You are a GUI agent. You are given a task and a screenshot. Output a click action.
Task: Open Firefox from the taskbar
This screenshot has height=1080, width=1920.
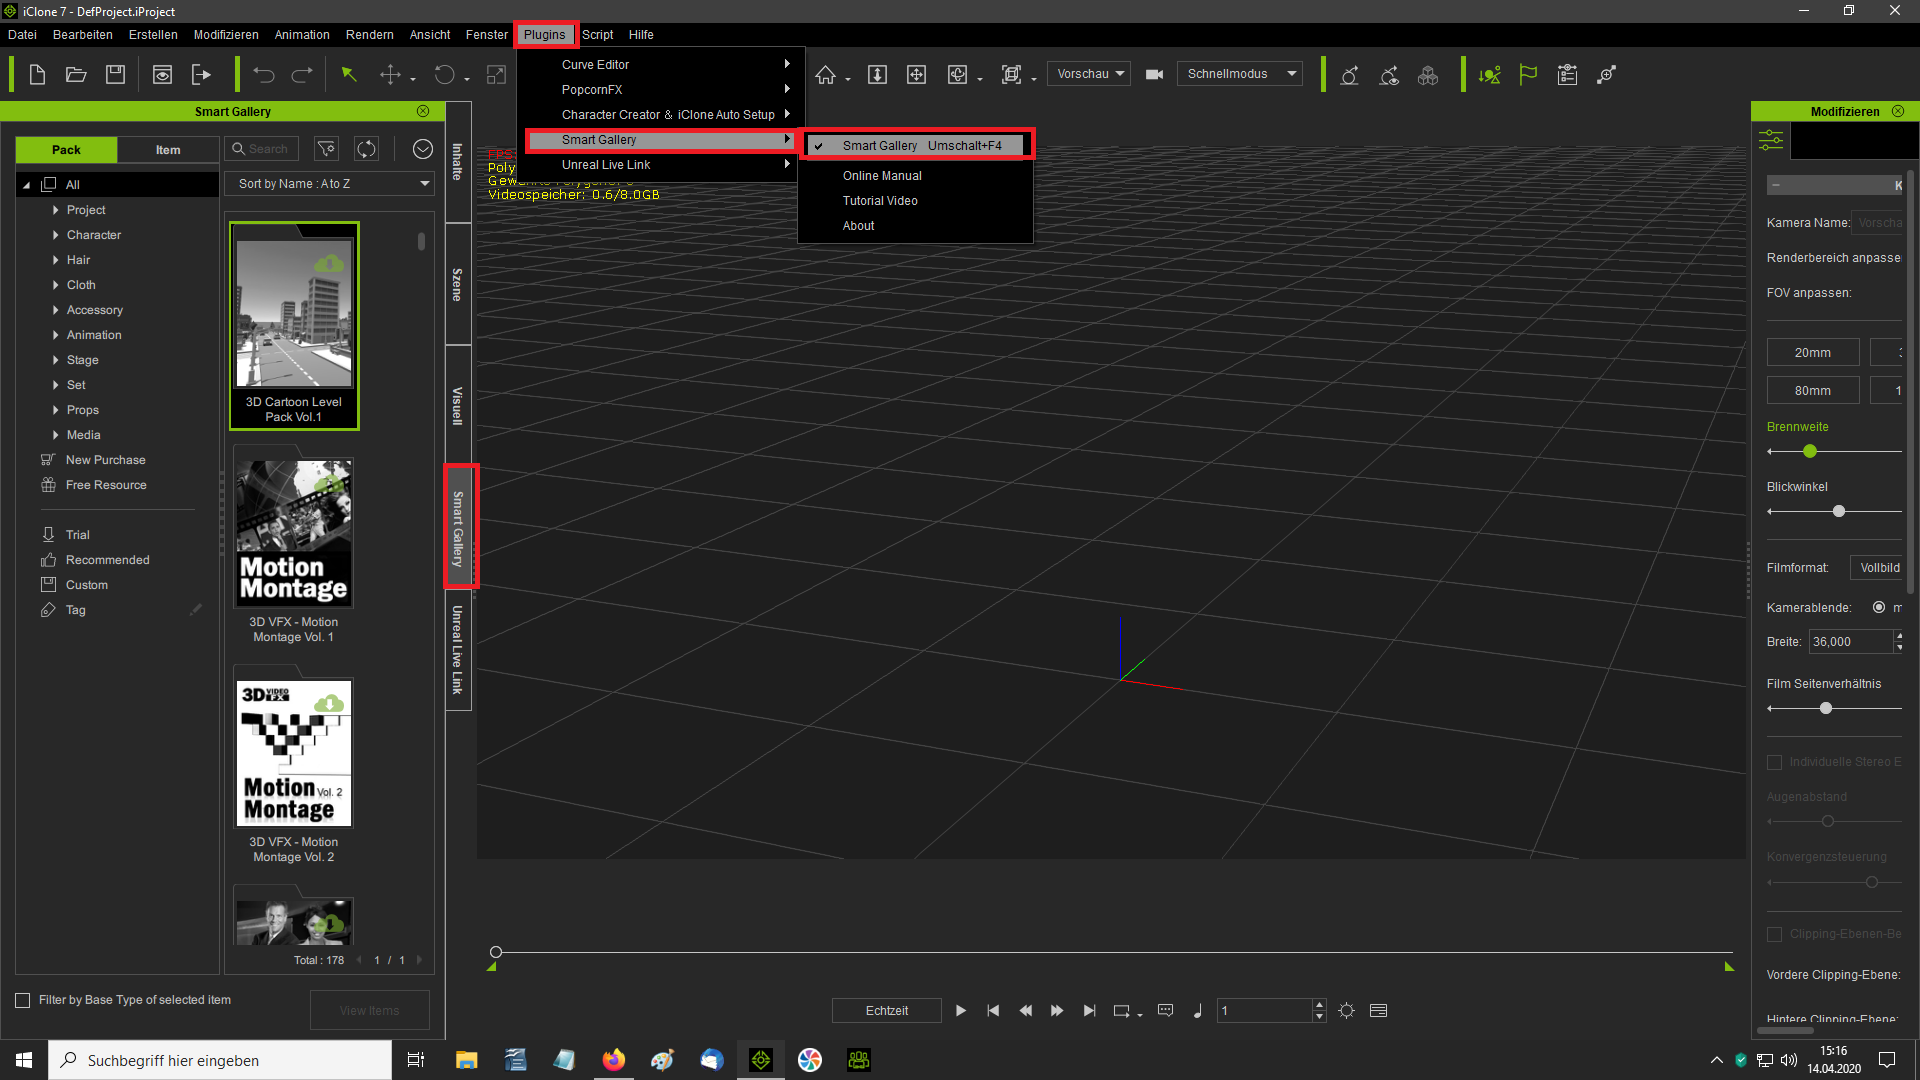[613, 1060]
